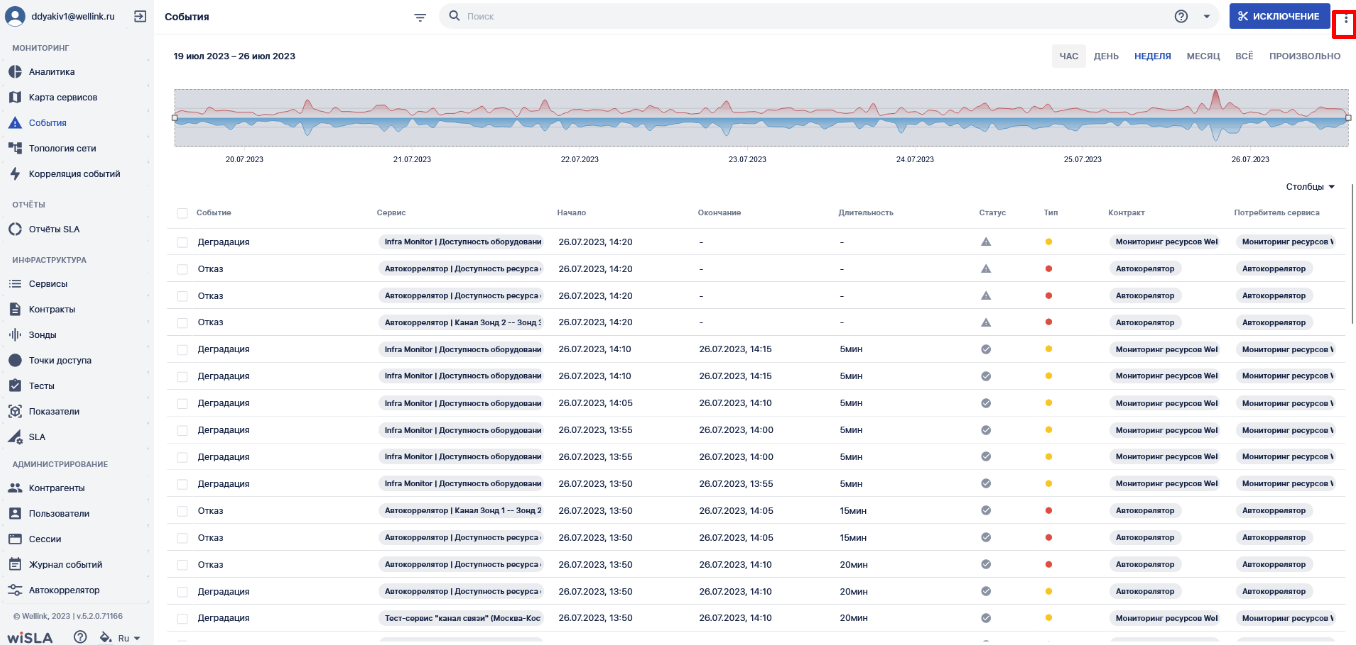Open the Столбцы columns dropdown
Image resolution: width=1356 pixels, height=645 pixels.
tap(1310, 187)
